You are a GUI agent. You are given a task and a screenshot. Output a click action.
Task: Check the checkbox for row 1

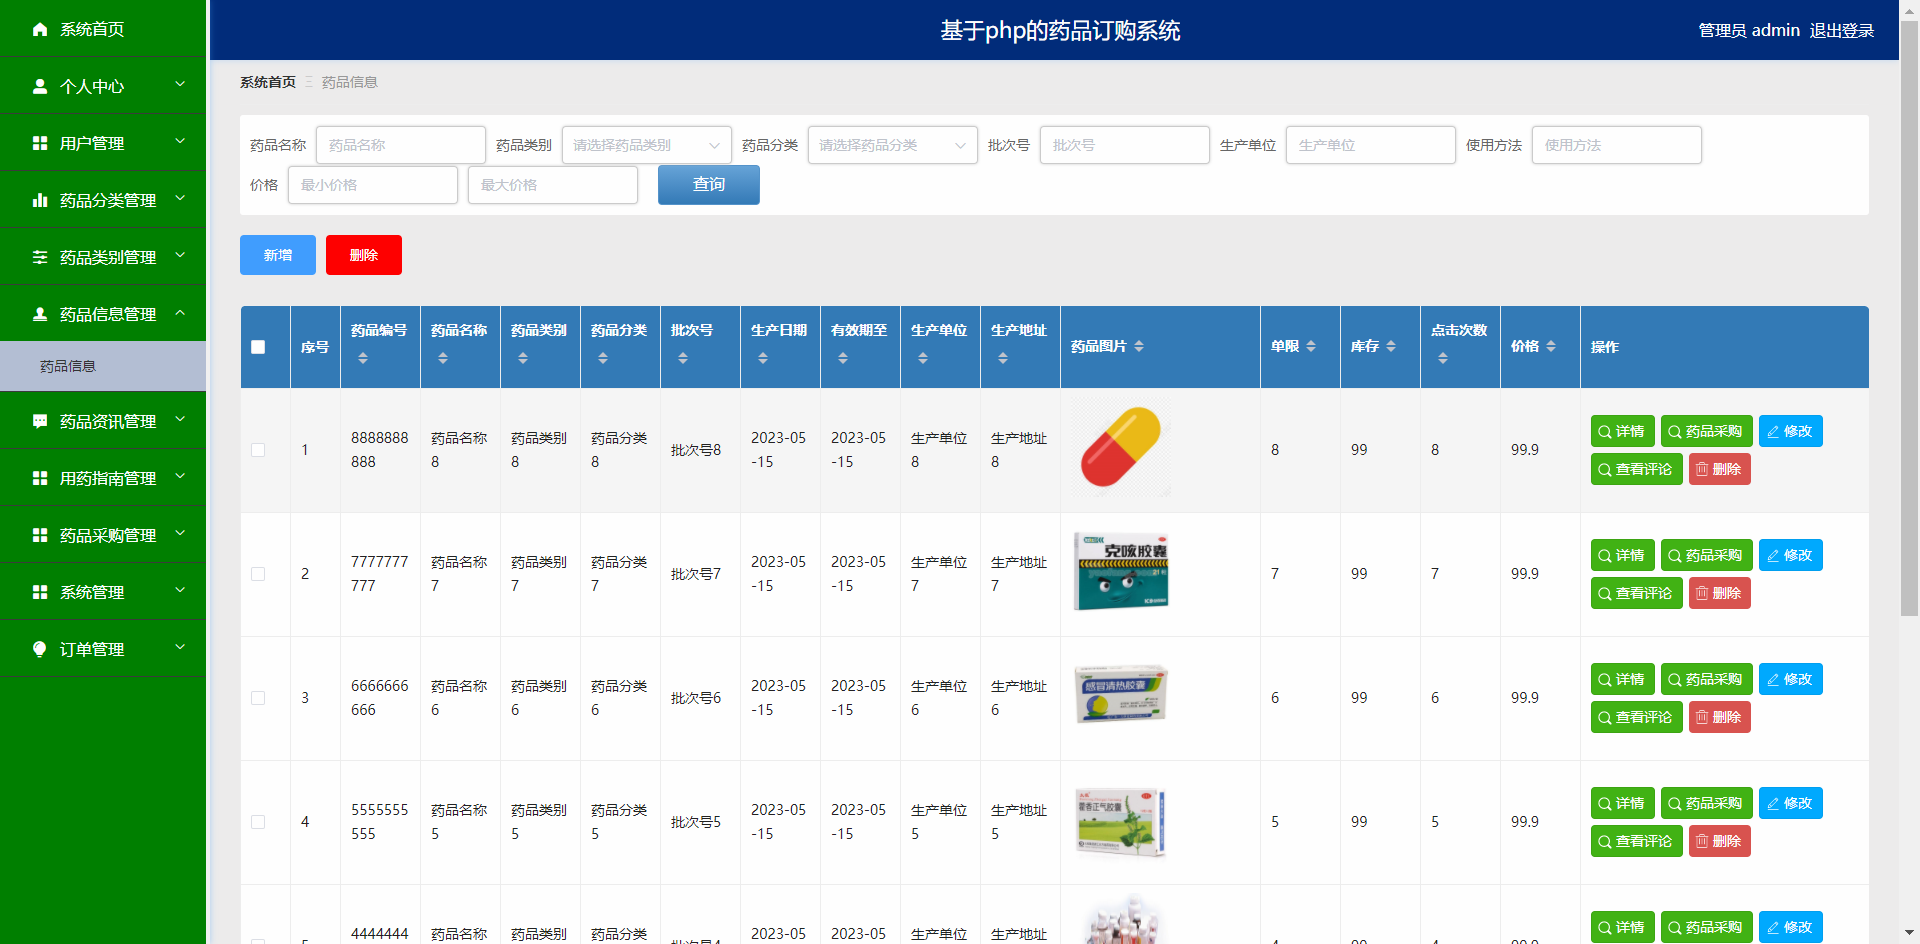tap(258, 450)
